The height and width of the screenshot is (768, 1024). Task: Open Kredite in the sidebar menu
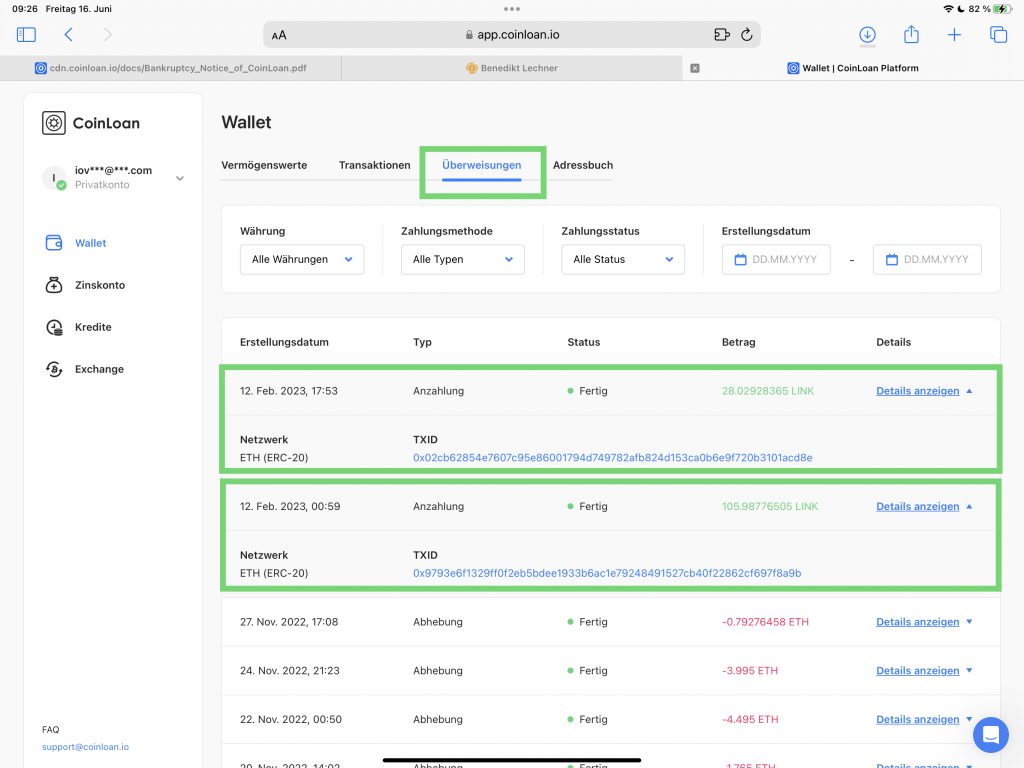[x=93, y=327]
